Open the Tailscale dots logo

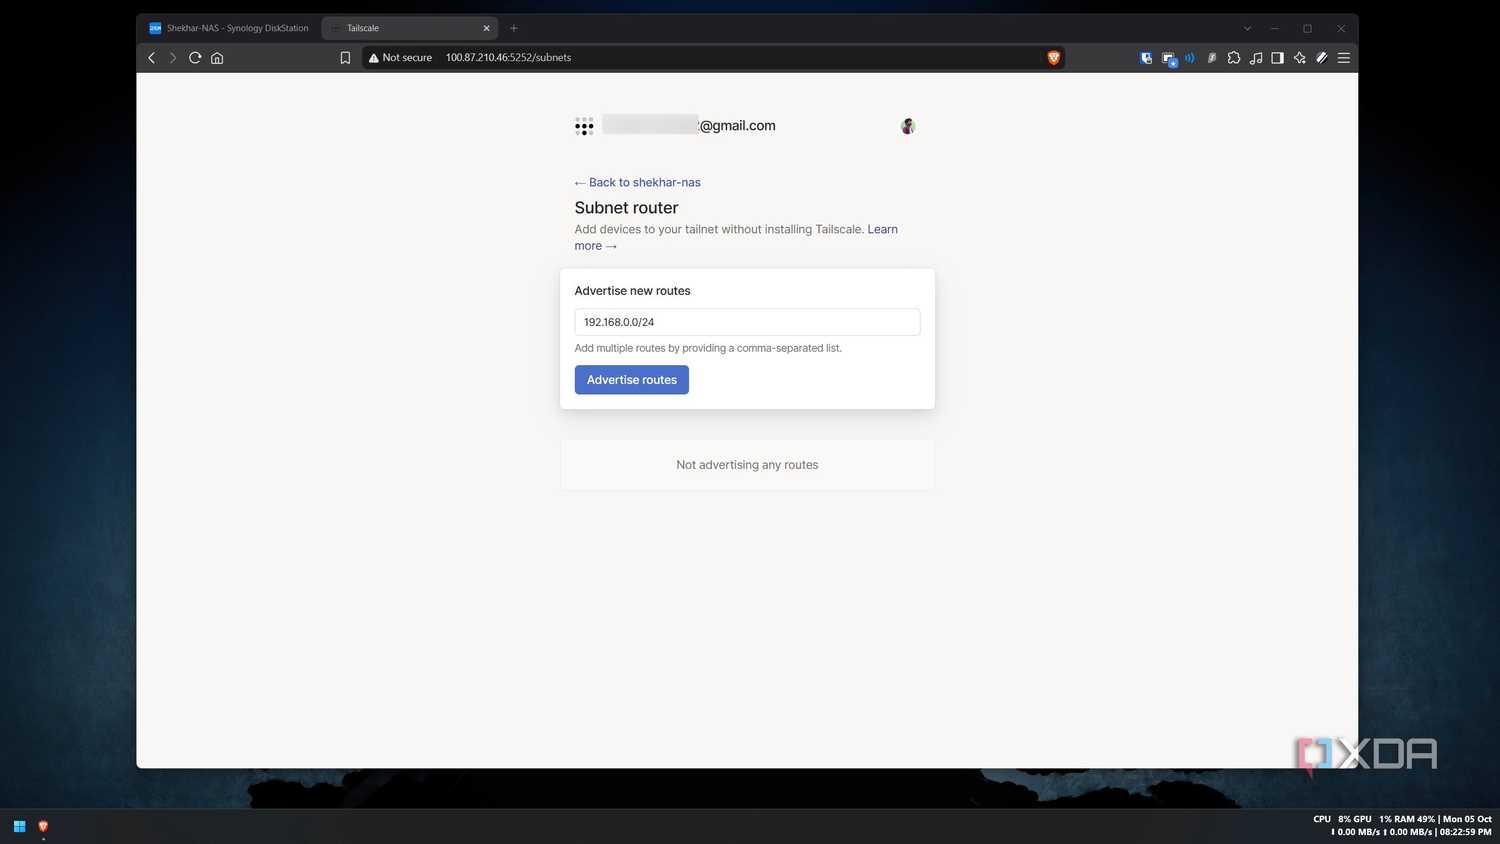point(584,126)
